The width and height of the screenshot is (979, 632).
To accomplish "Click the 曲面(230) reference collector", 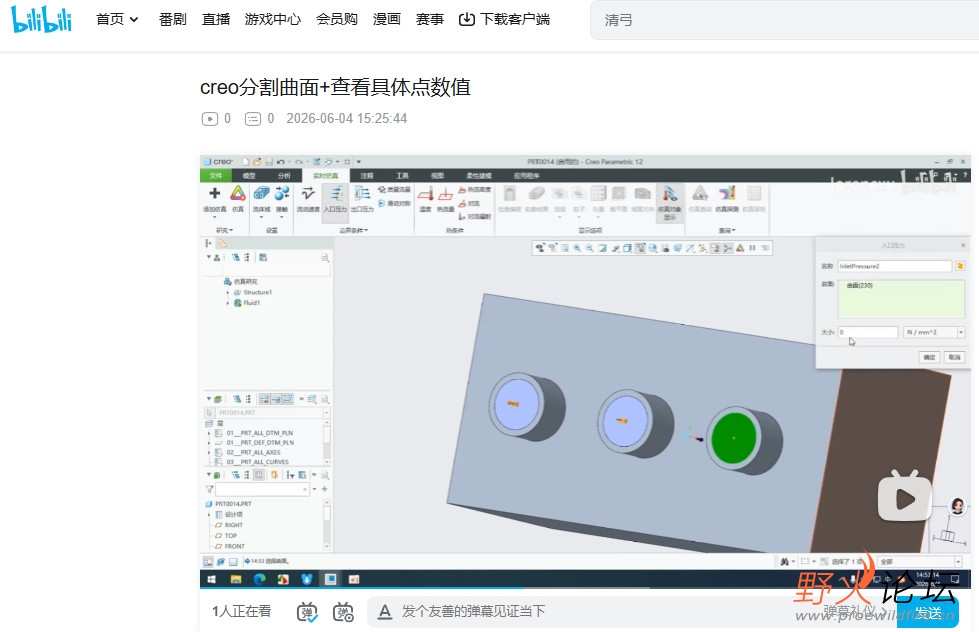I will [901, 299].
